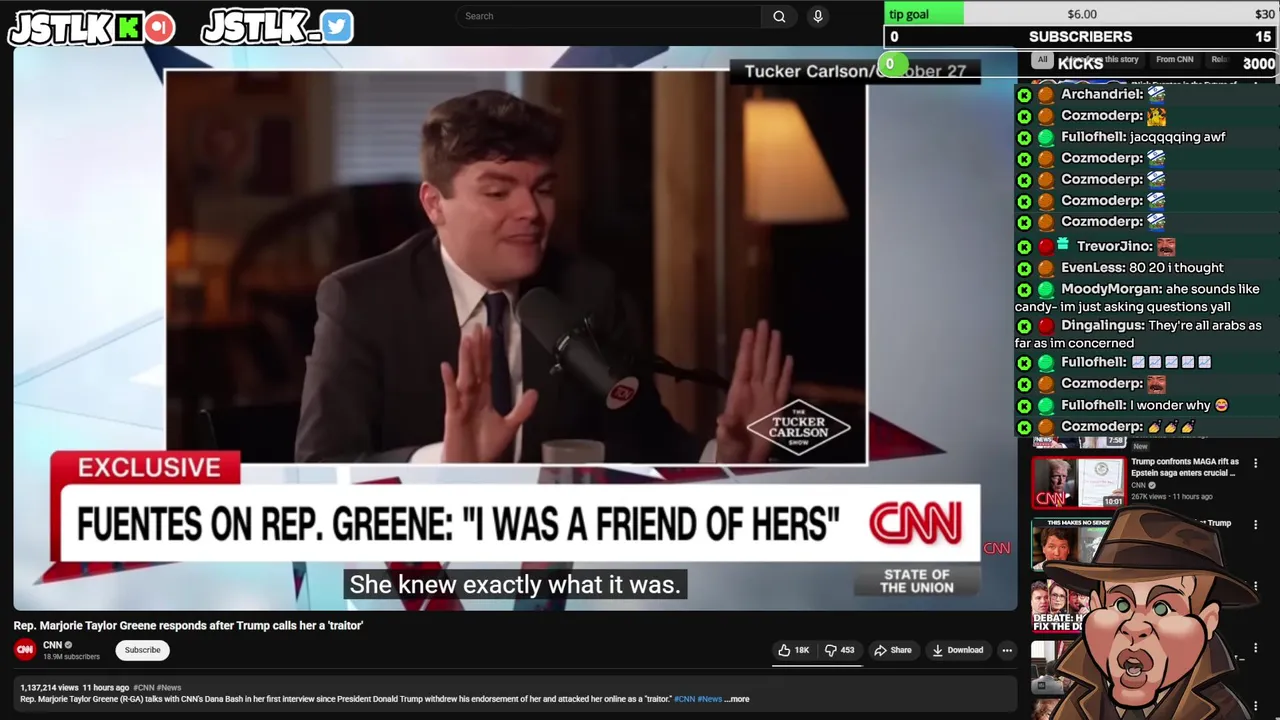Click the username 'Archandriel:' in chat
This screenshot has width=1280, height=720.
pyautogui.click(x=1102, y=94)
